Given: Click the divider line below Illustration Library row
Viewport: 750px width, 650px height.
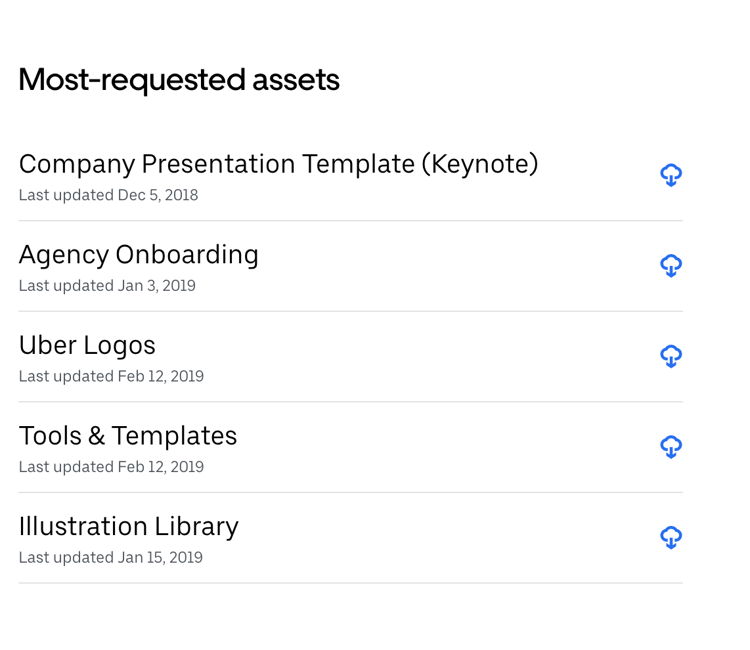Looking at the screenshot, I should tap(350, 583).
